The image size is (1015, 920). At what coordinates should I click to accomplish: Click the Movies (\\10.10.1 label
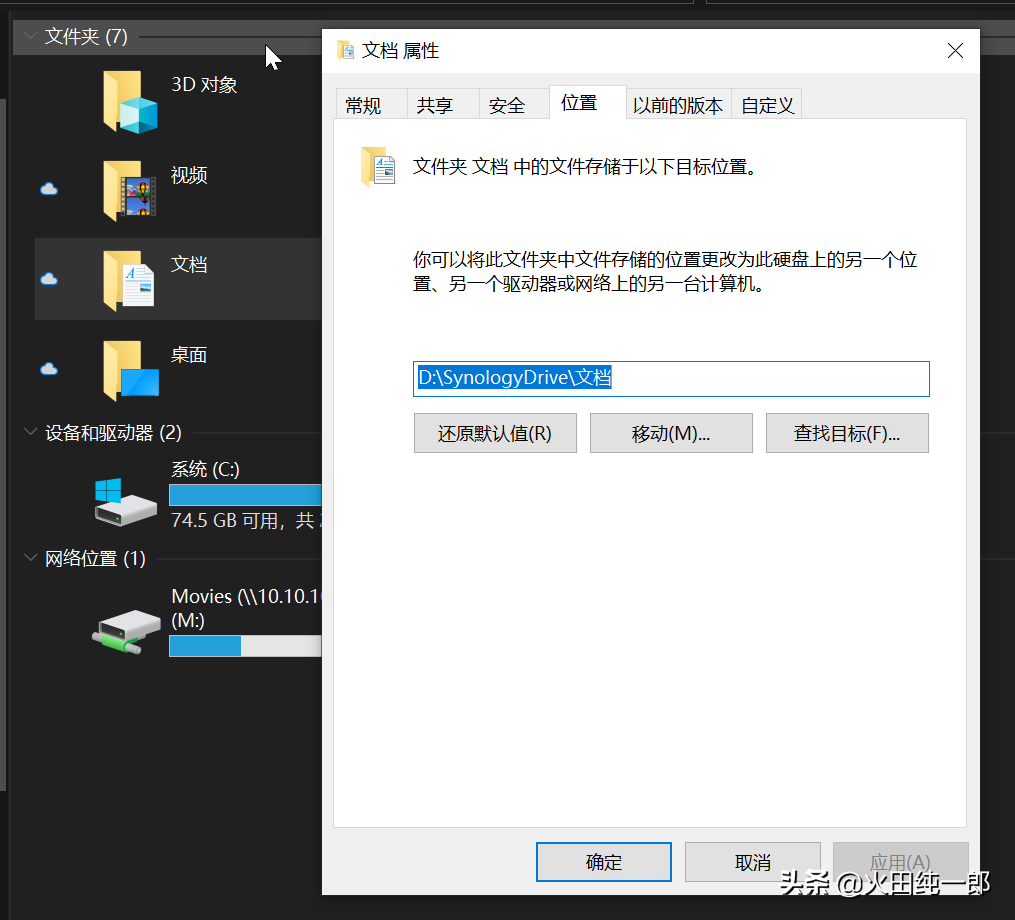[246, 596]
